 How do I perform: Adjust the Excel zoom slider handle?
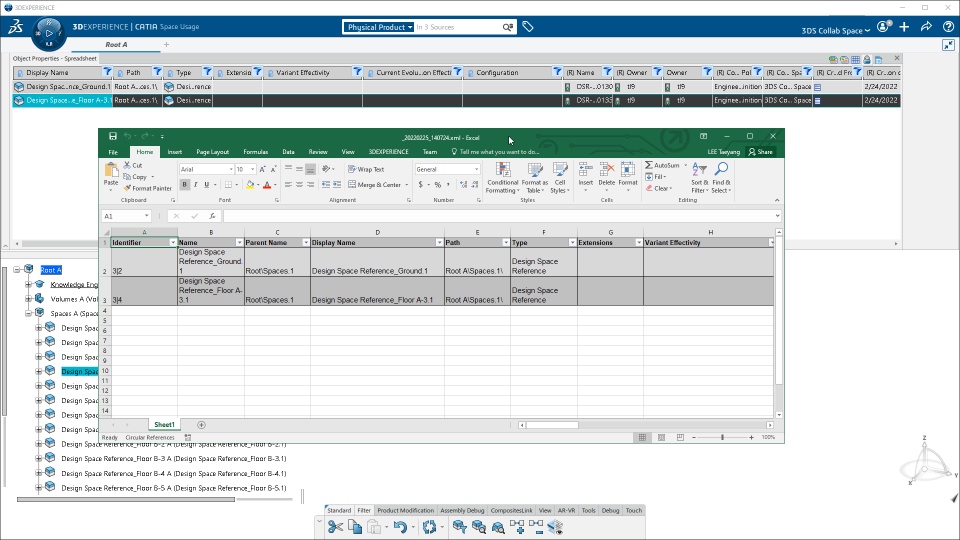click(x=722, y=437)
